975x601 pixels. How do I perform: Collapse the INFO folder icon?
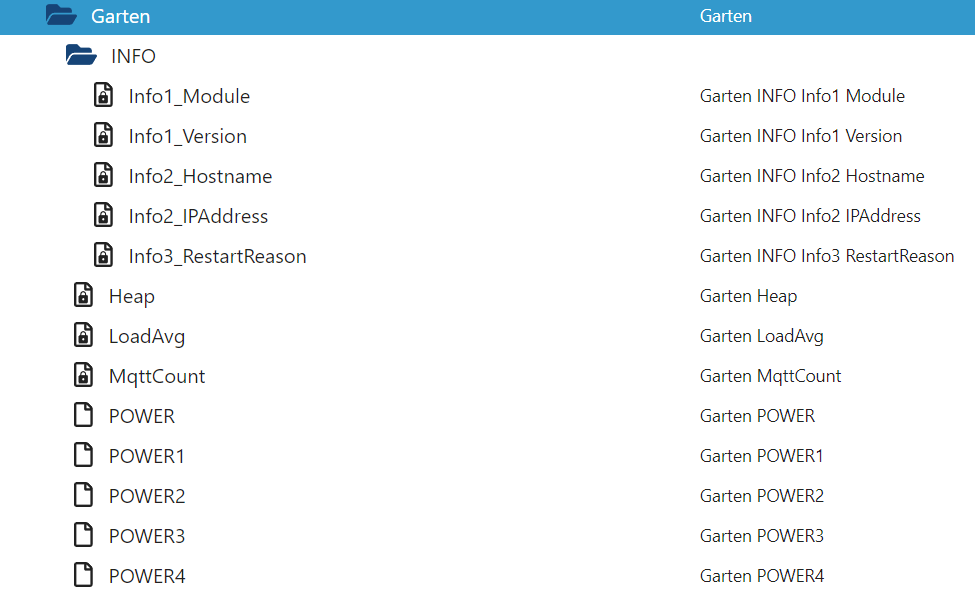[x=81, y=55]
